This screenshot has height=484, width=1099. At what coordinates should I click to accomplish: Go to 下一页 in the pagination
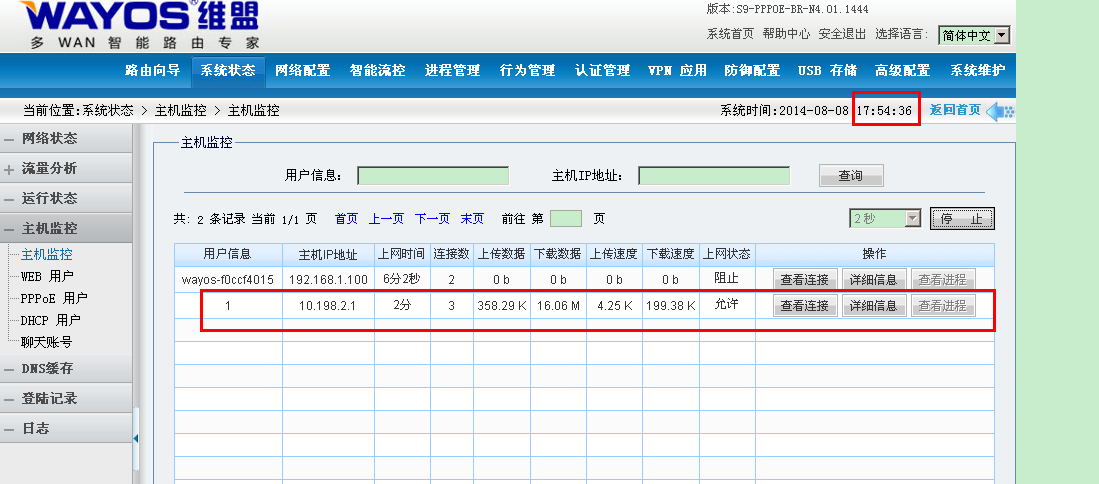[x=432, y=218]
